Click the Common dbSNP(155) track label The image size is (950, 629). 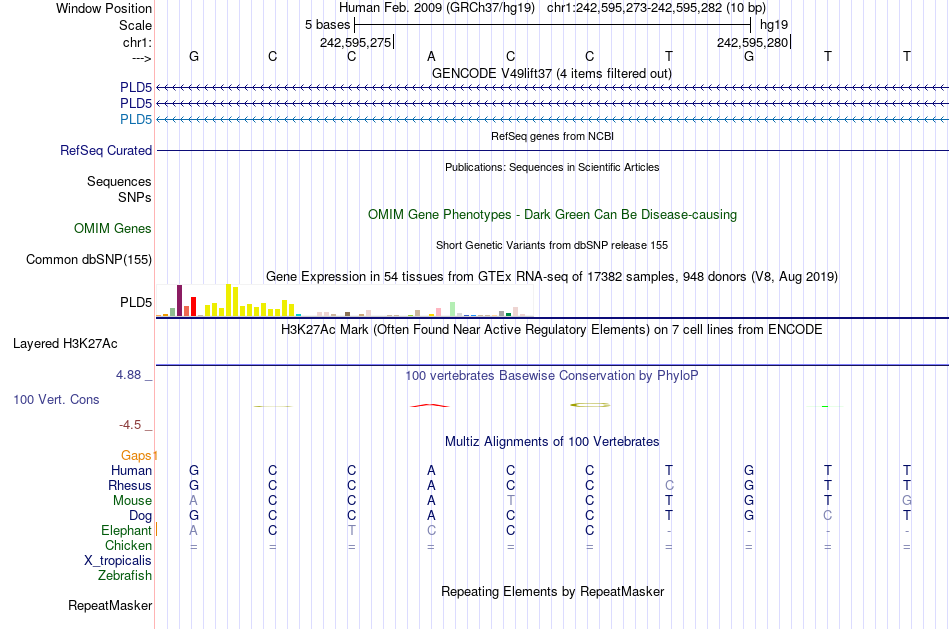(x=88, y=259)
